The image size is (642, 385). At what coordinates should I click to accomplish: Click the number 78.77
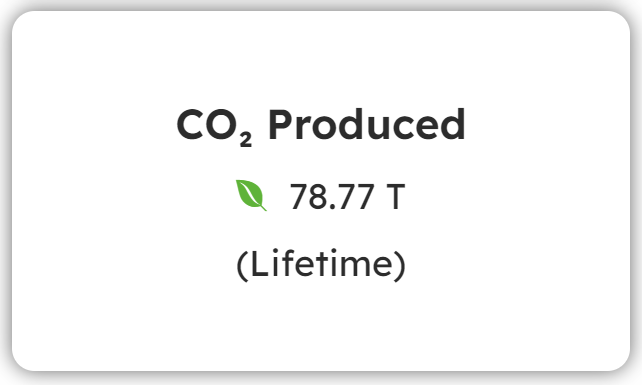(332, 197)
